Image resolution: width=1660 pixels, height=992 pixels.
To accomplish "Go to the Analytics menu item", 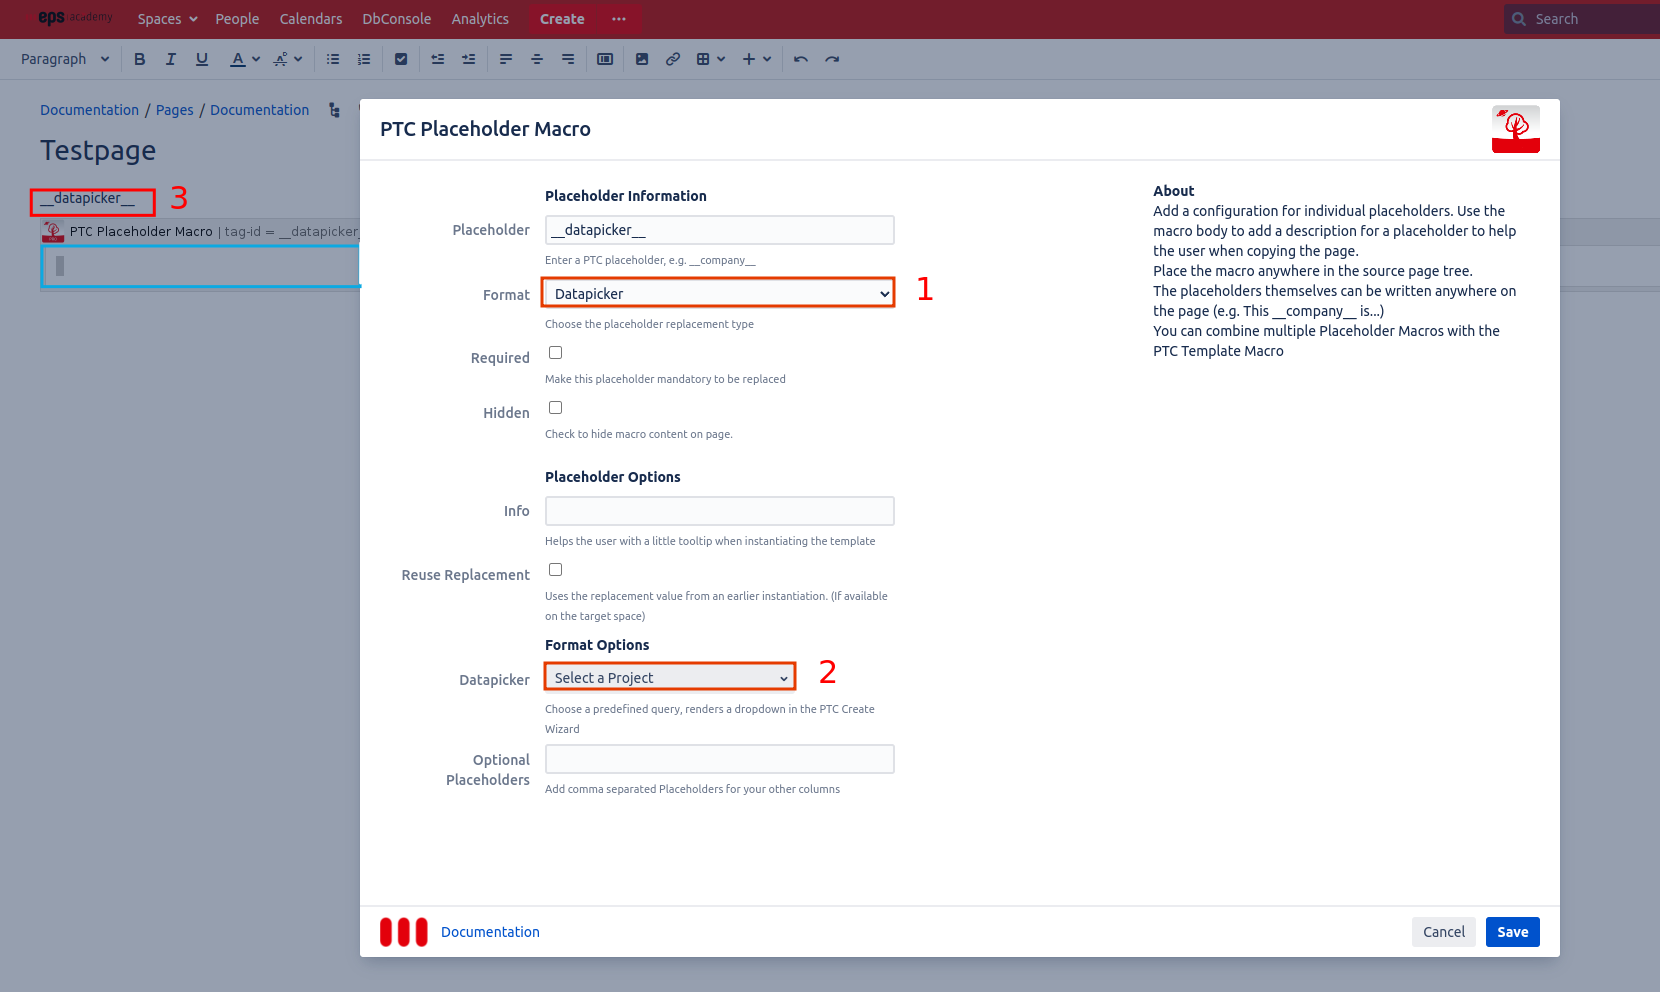I will [480, 19].
